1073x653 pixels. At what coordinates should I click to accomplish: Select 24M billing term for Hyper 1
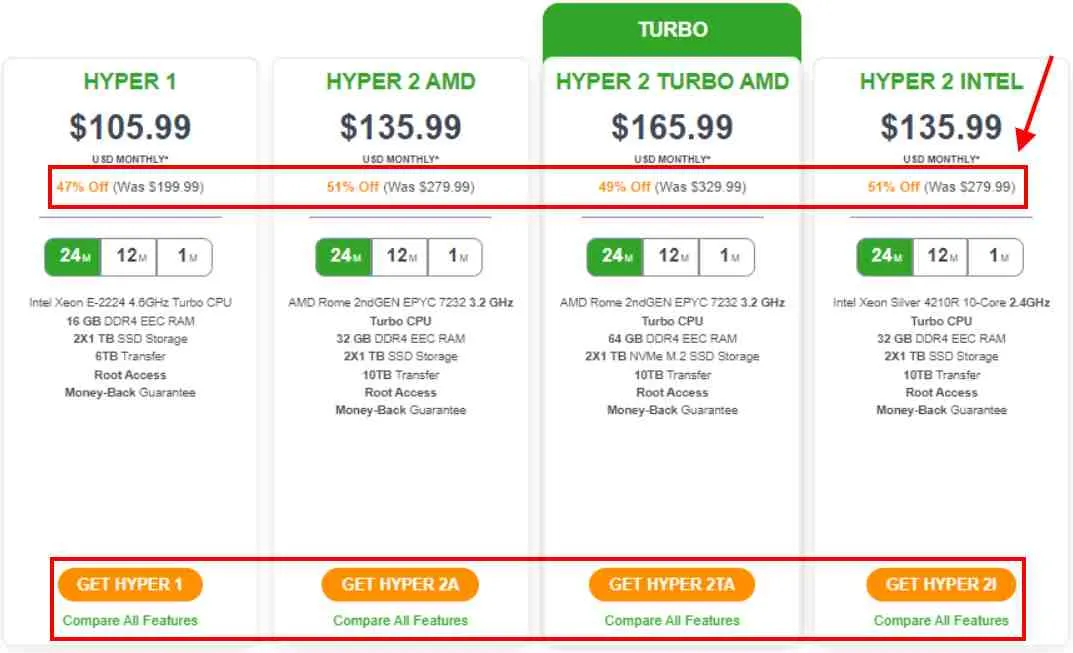click(73, 257)
